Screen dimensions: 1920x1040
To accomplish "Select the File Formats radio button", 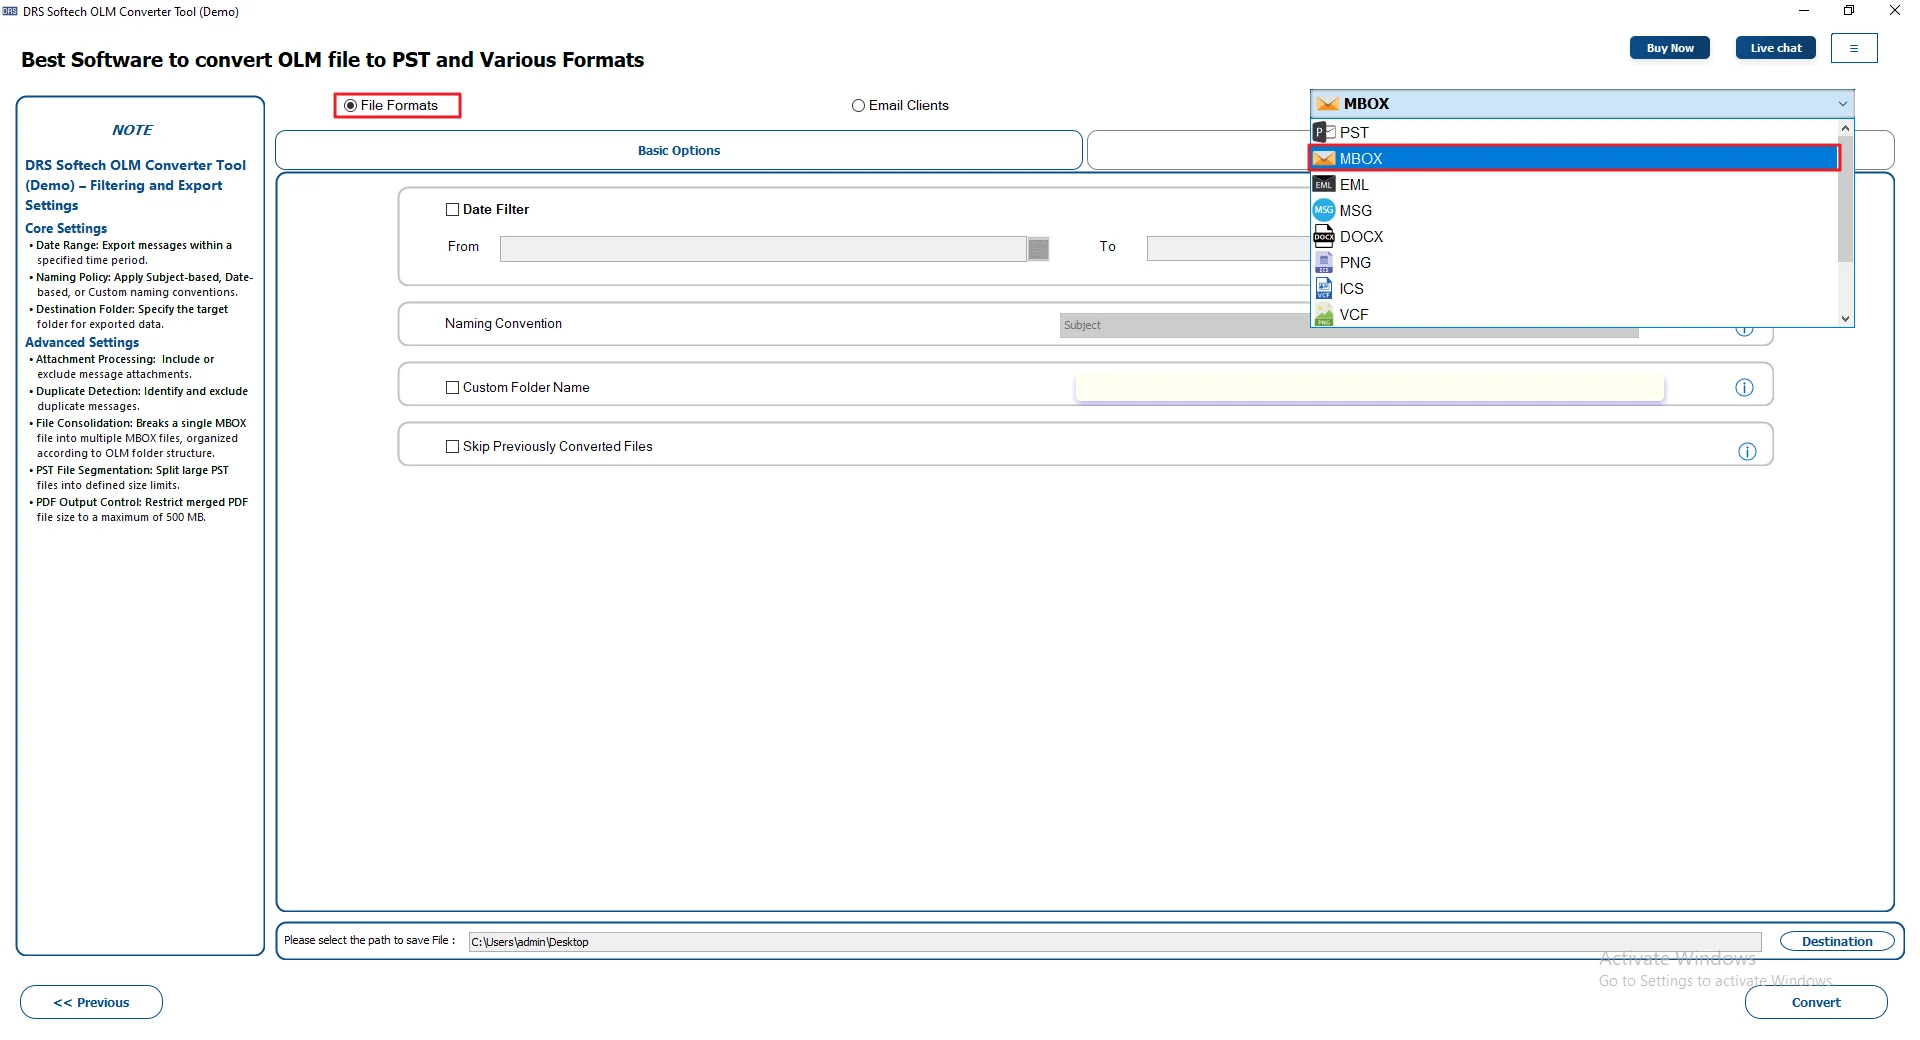I will 351,105.
